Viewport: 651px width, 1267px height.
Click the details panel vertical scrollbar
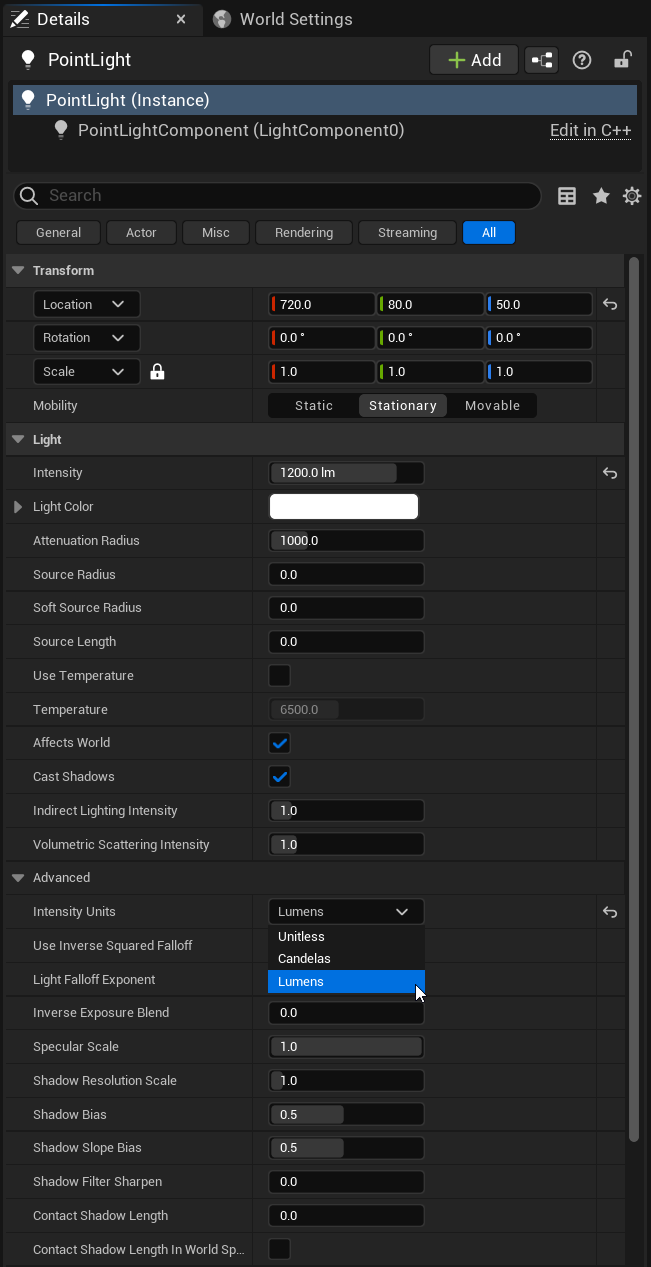pos(633,700)
